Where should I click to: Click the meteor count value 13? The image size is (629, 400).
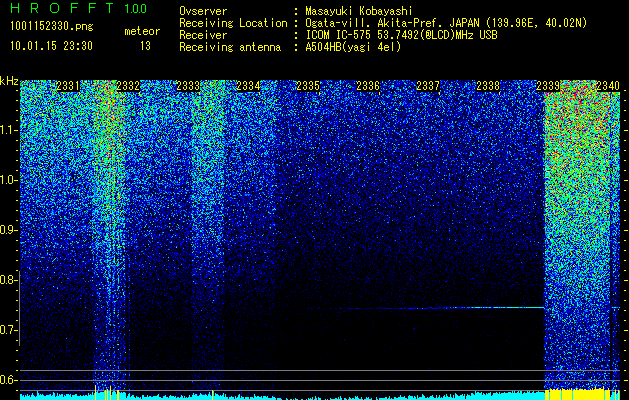click(x=145, y=46)
